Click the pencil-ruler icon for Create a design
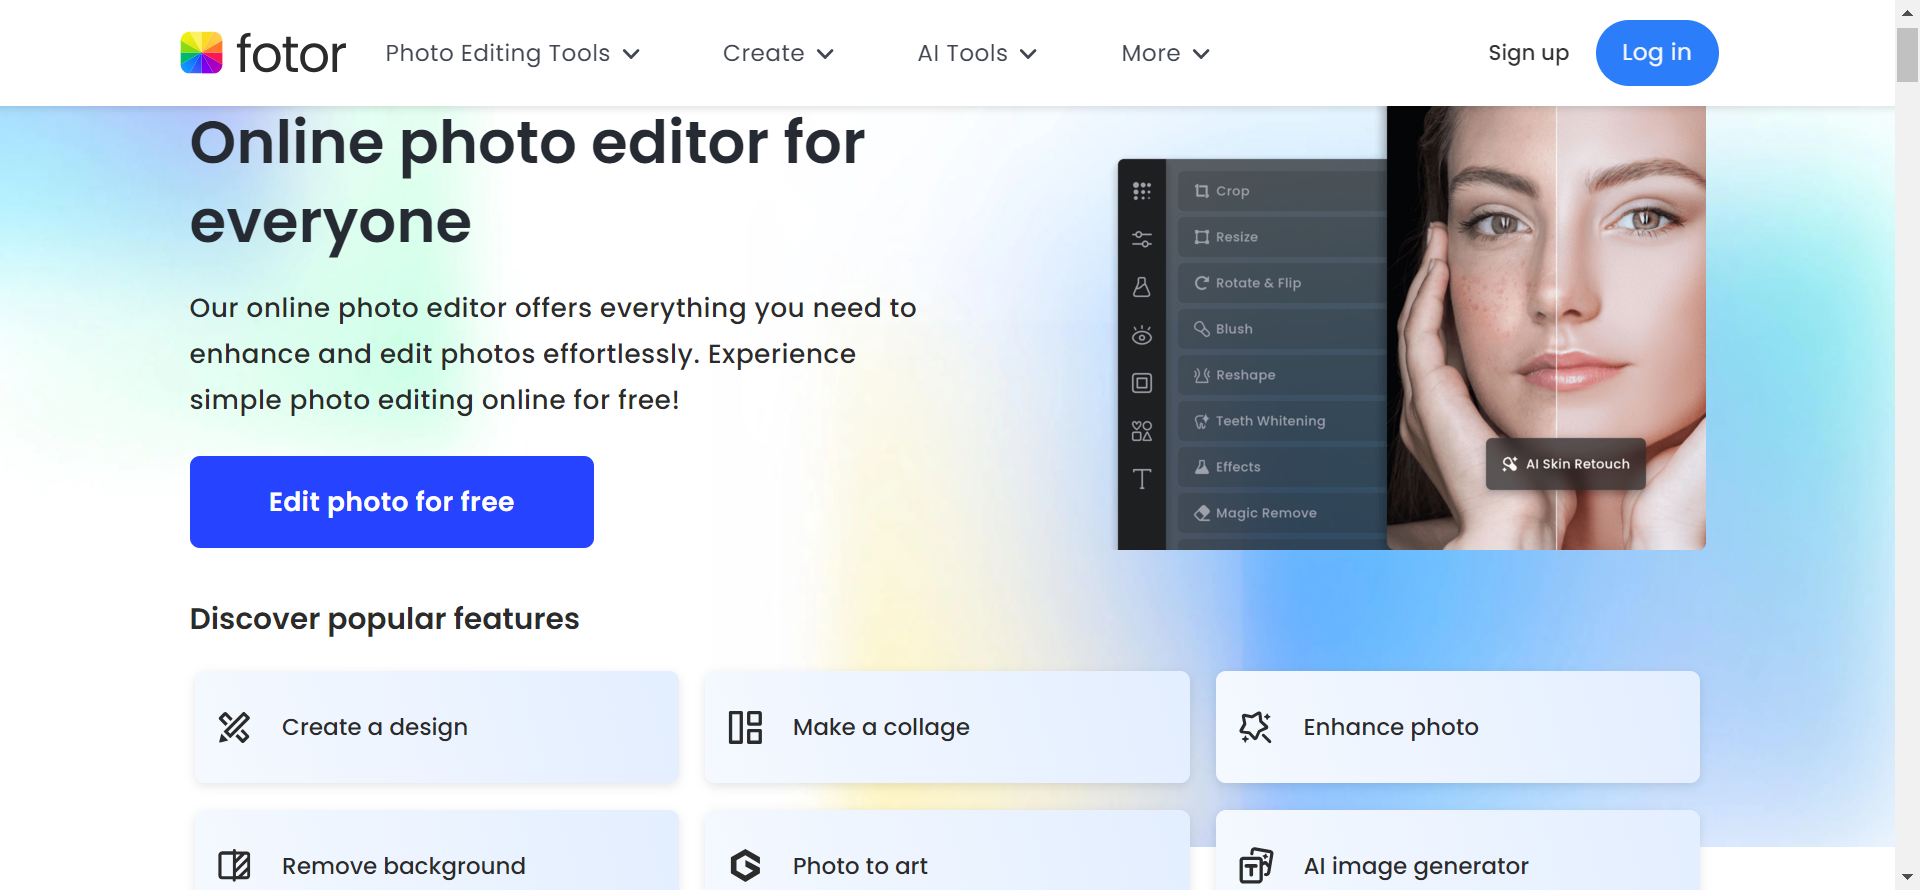Screen dimensions: 1920x890 pyautogui.click(x=235, y=727)
